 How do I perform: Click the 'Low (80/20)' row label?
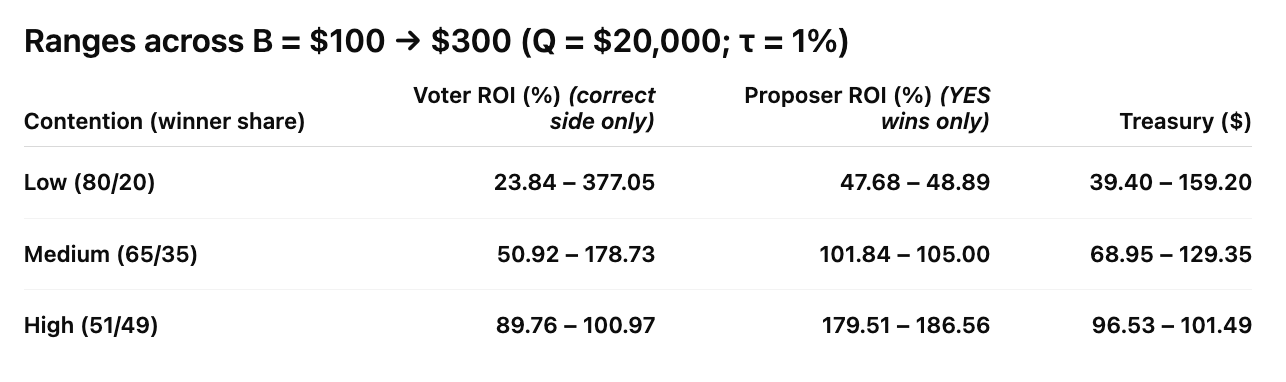[x=89, y=183]
